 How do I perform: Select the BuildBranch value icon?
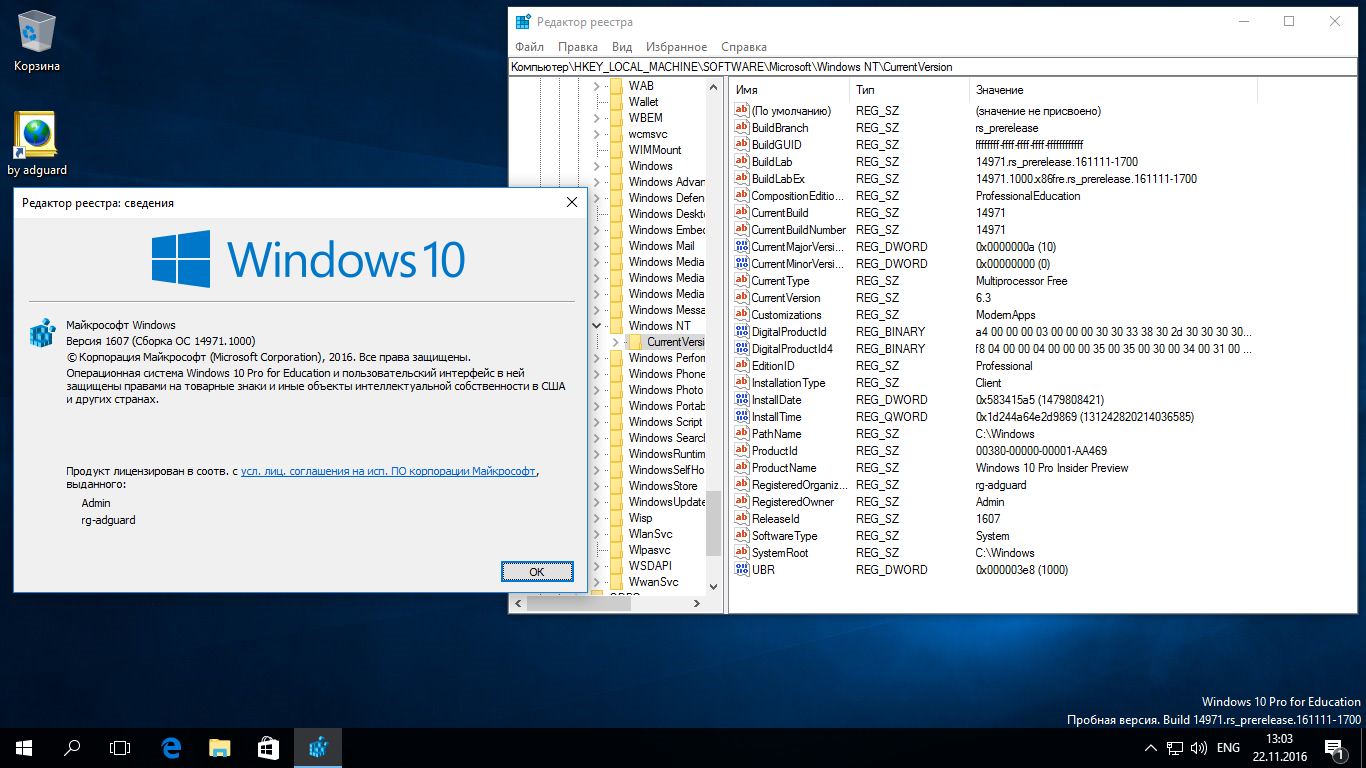tap(742, 128)
